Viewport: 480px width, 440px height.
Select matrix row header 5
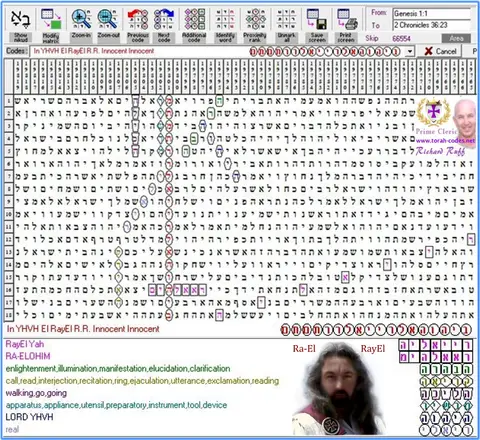[9, 151]
